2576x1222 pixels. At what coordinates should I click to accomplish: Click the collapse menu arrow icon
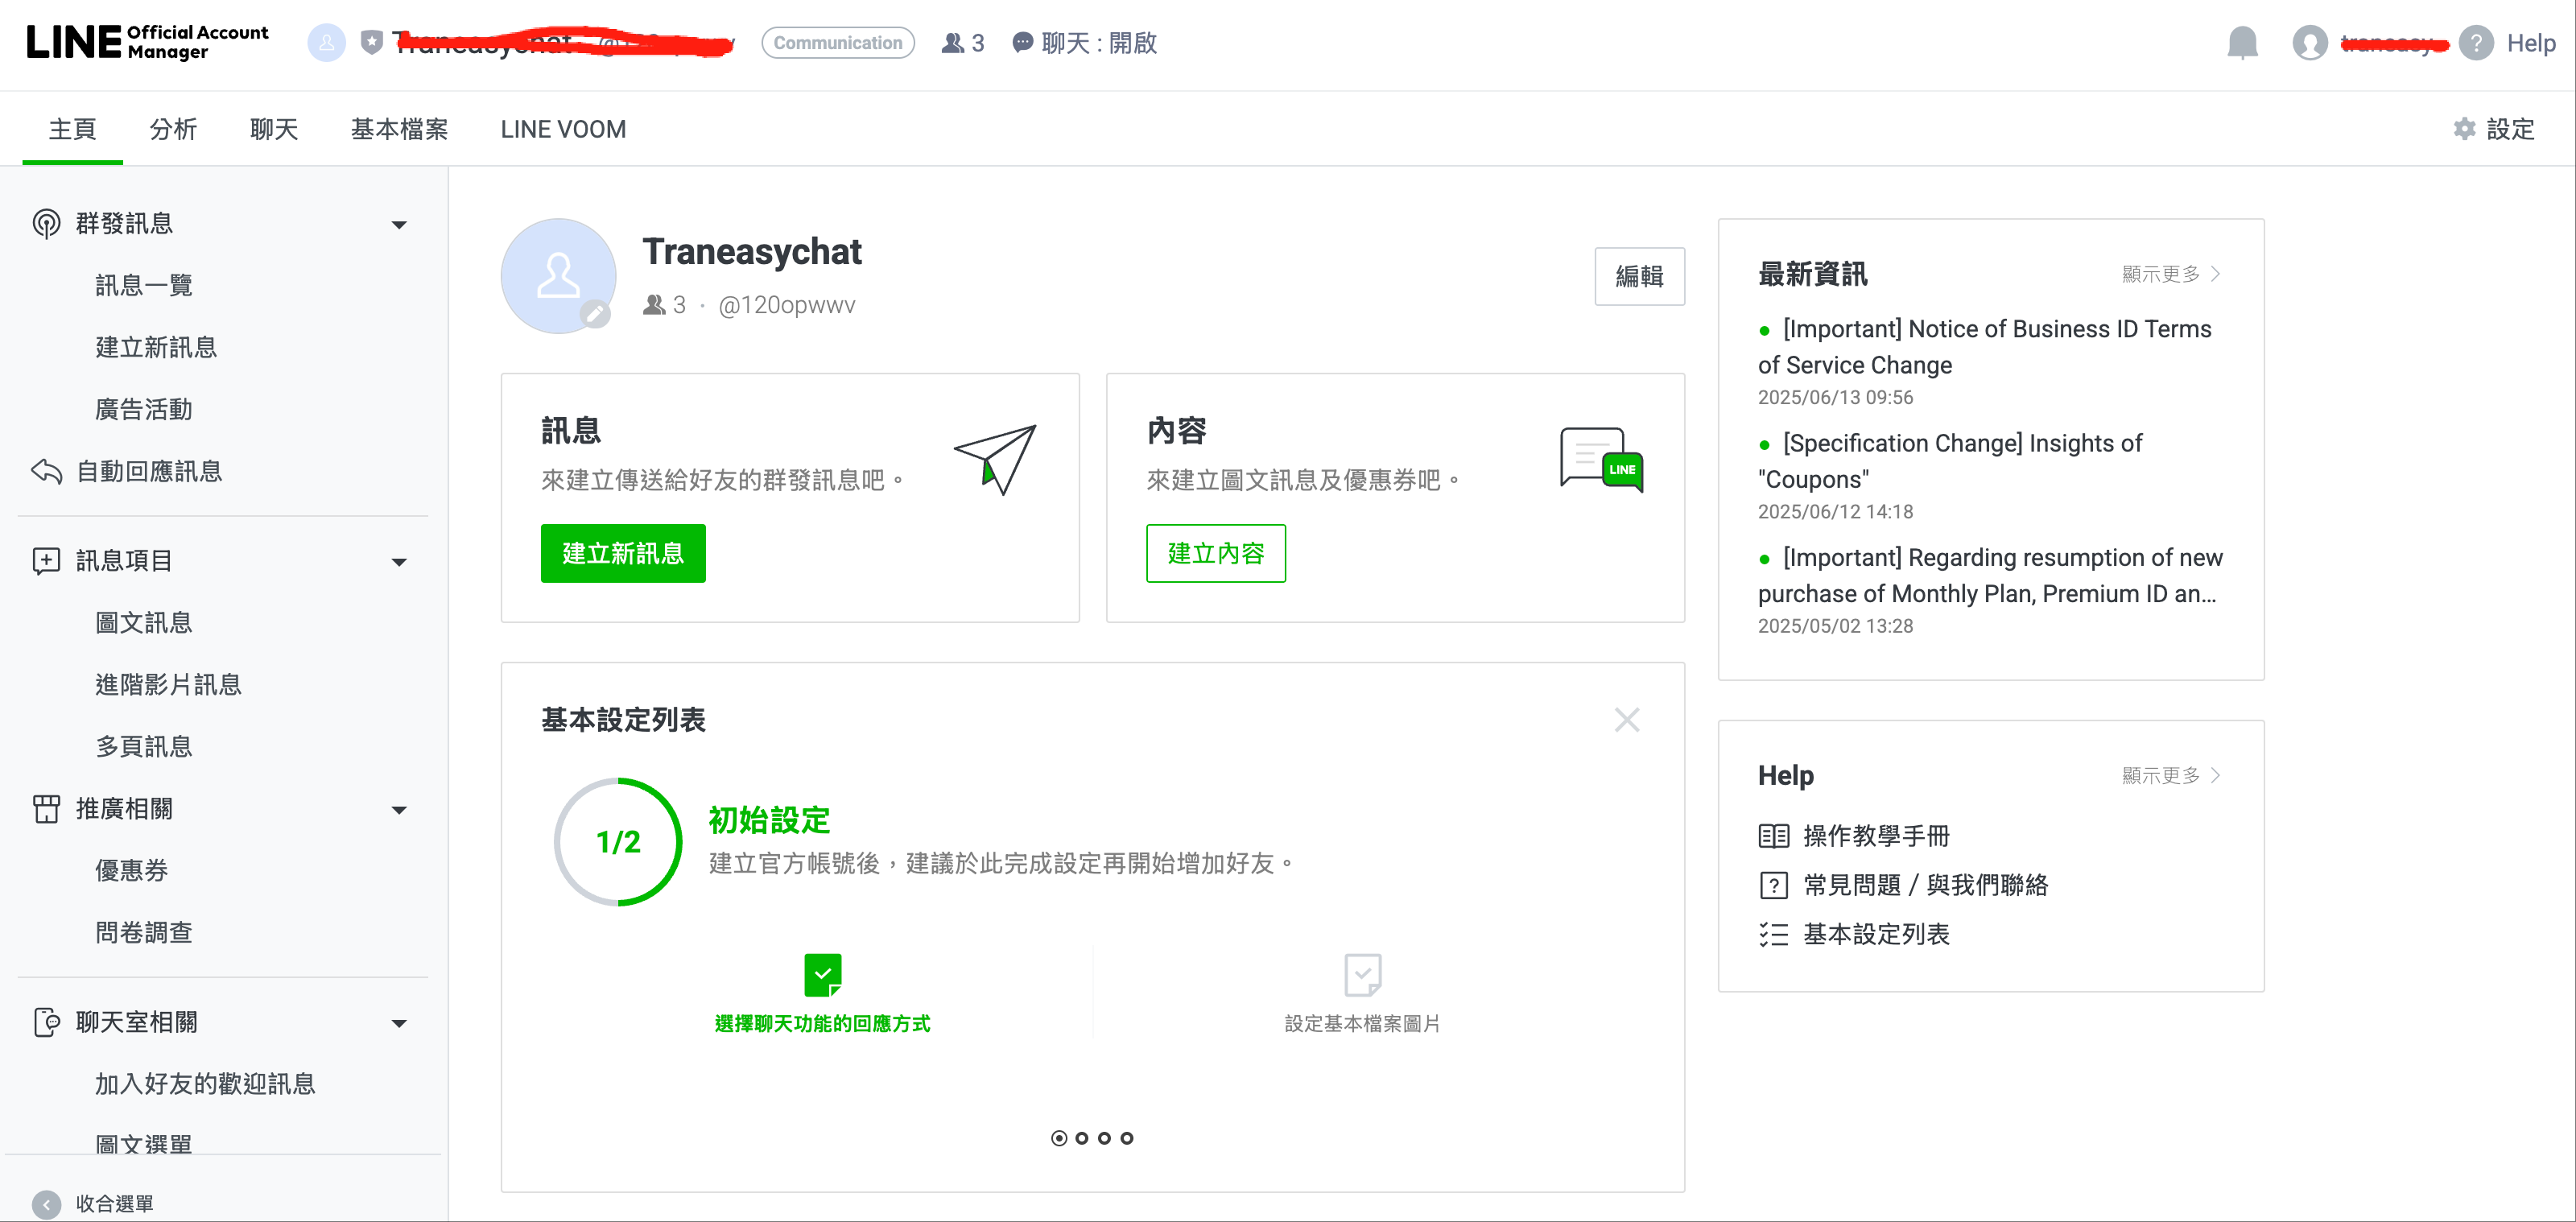click(46, 1204)
